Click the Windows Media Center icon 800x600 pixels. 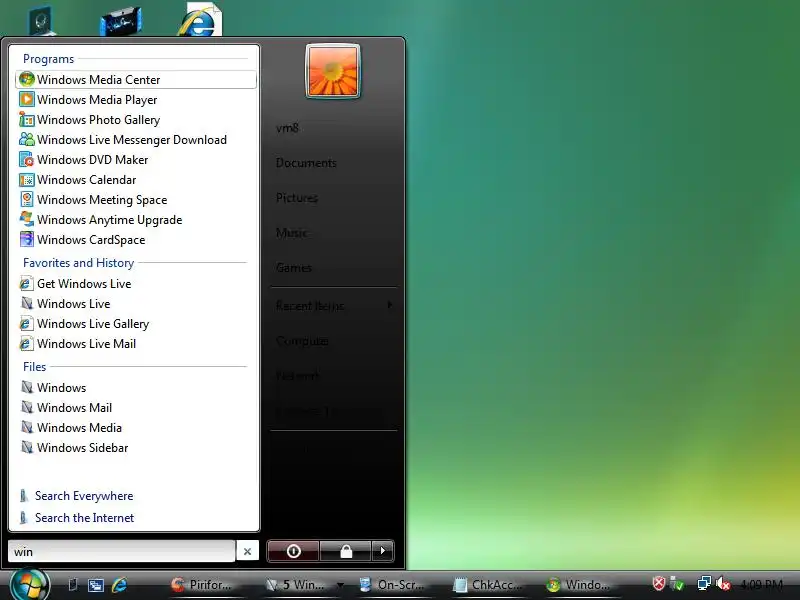click(27, 79)
